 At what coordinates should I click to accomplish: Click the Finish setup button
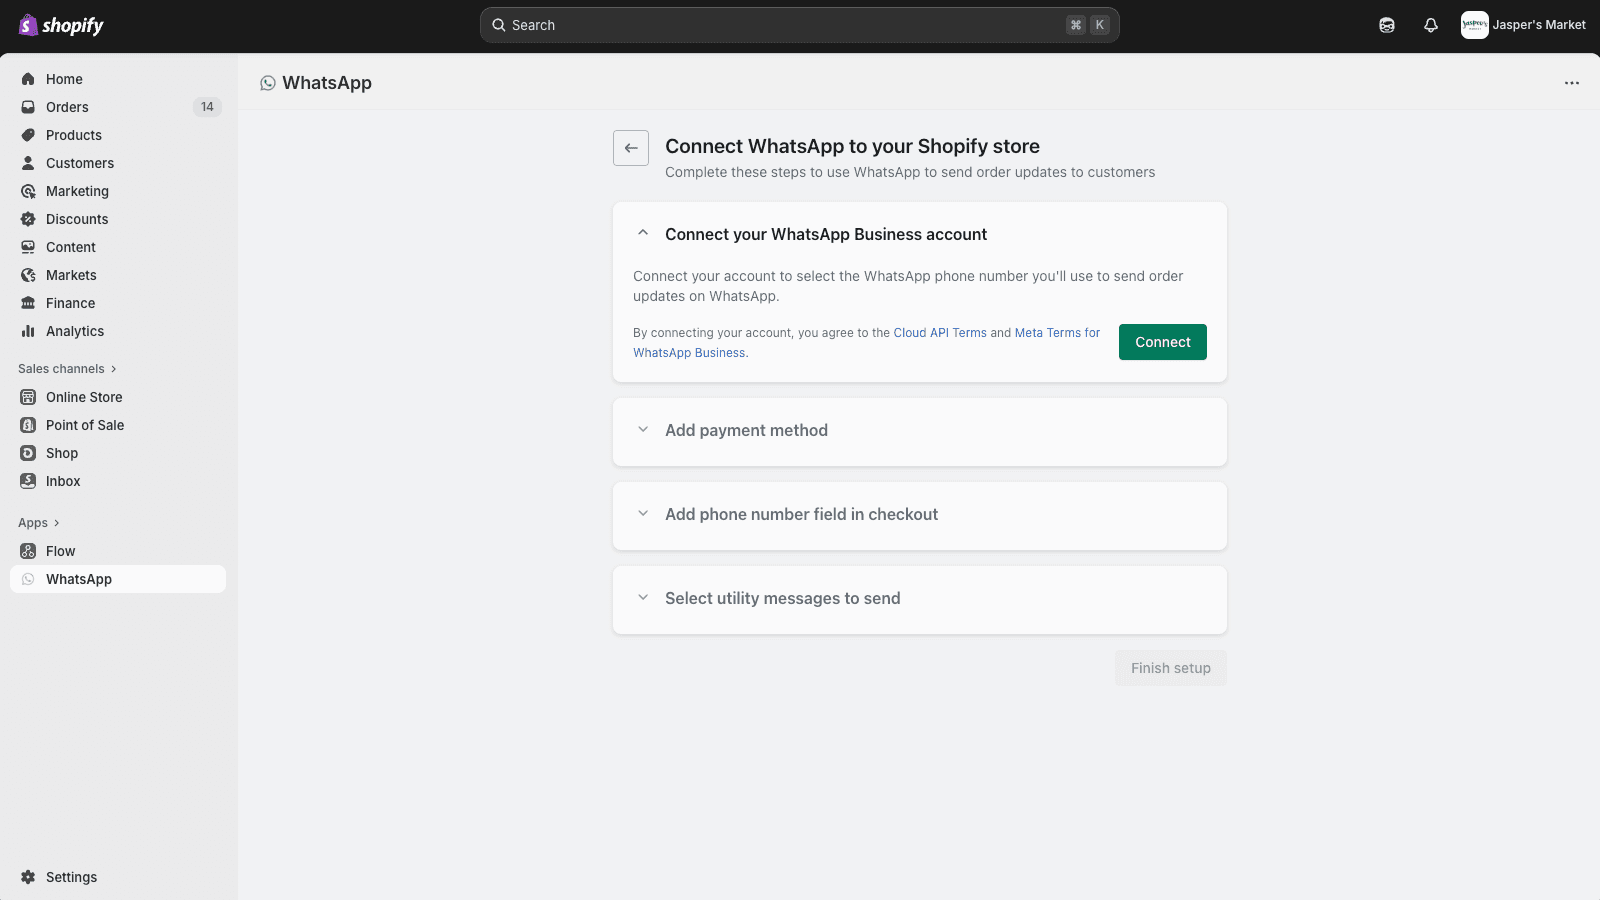click(1171, 668)
